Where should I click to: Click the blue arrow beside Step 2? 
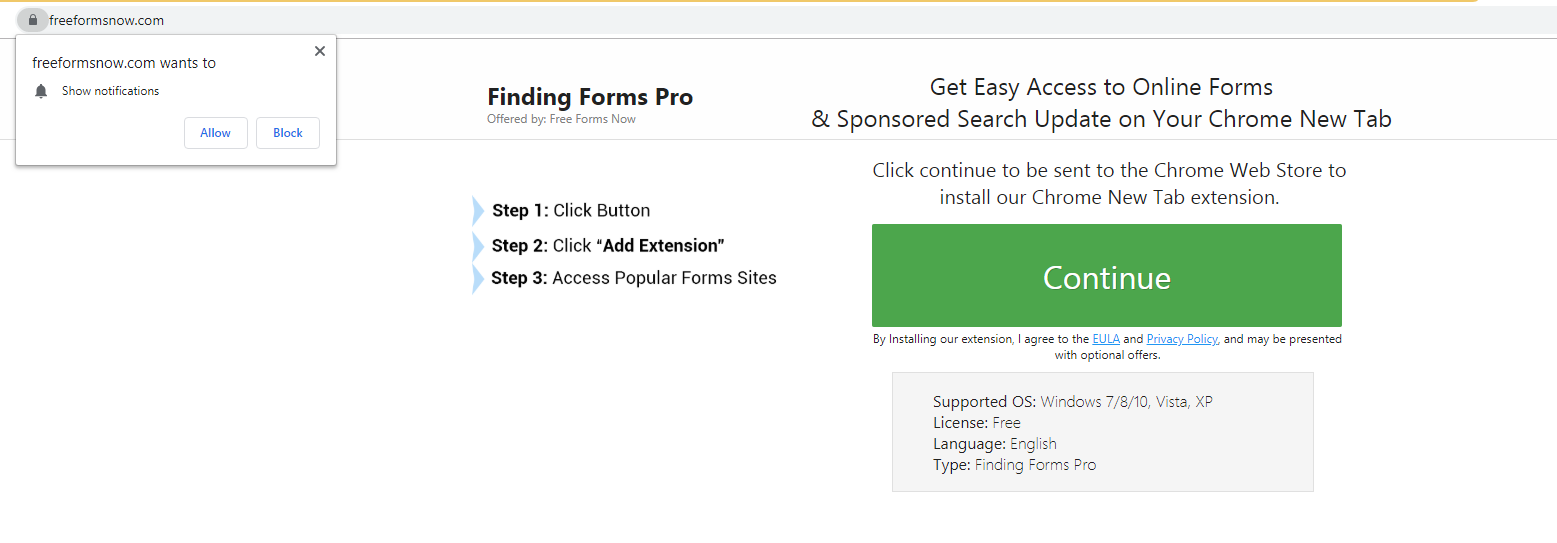pos(478,246)
